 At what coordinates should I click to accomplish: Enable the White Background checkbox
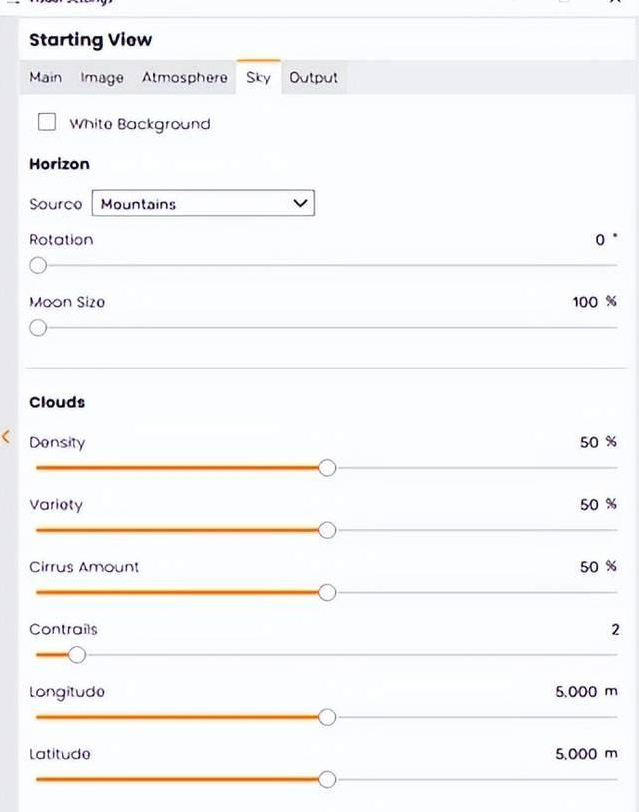[x=46, y=123]
